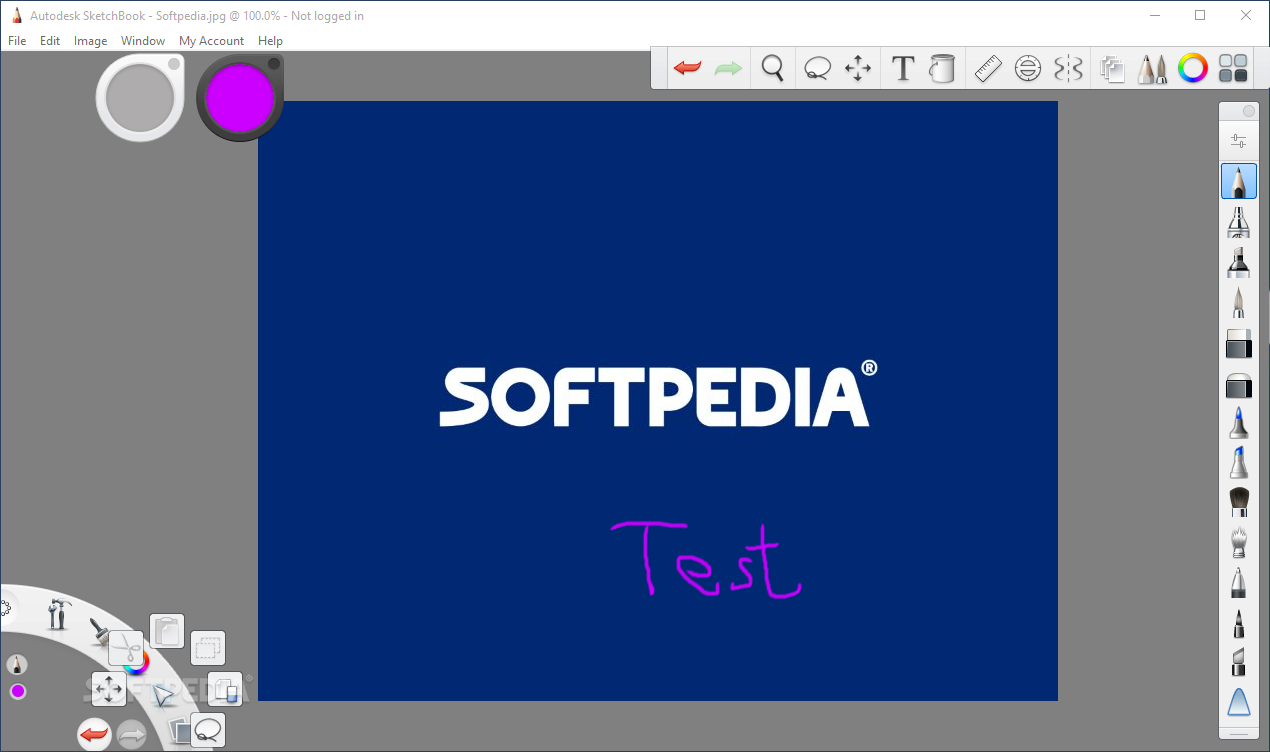The width and height of the screenshot is (1270, 752).
Task: Click the scissors Cut button in lagoon
Action: [126, 650]
